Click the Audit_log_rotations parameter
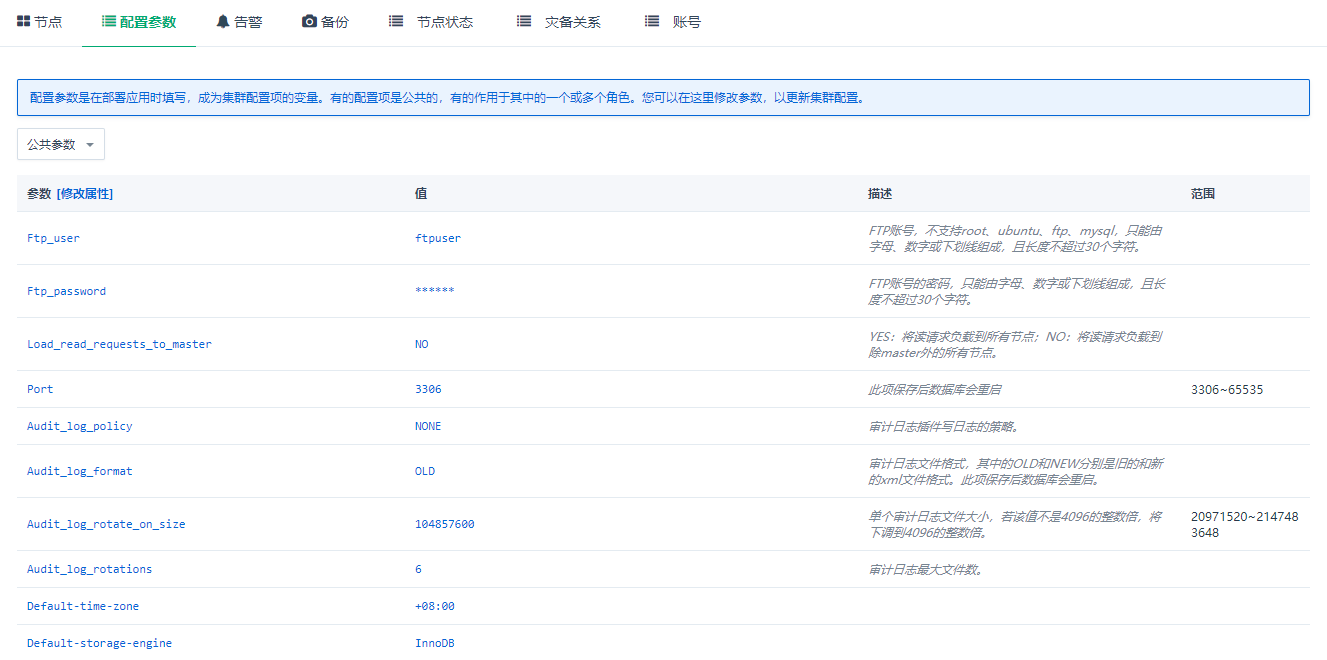1327x660 pixels. click(x=89, y=569)
